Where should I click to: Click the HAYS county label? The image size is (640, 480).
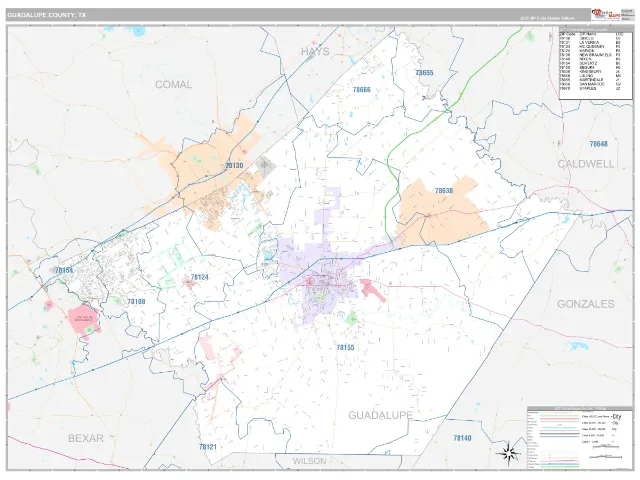coord(315,51)
